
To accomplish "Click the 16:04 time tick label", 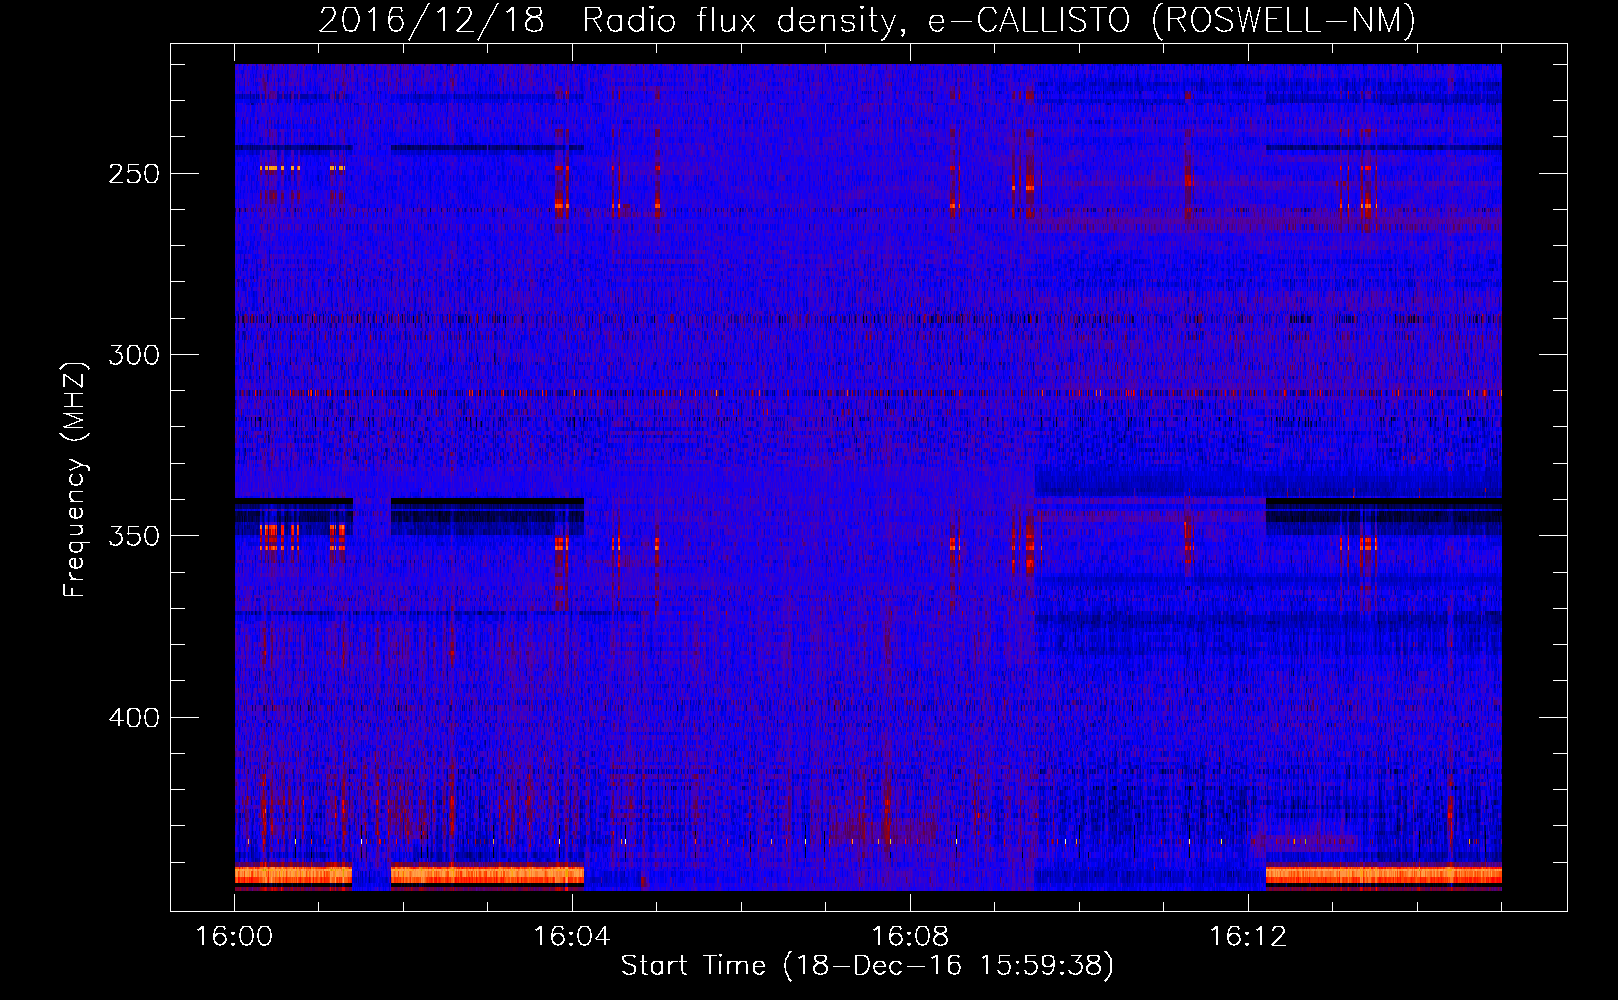I will click(572, 937).
